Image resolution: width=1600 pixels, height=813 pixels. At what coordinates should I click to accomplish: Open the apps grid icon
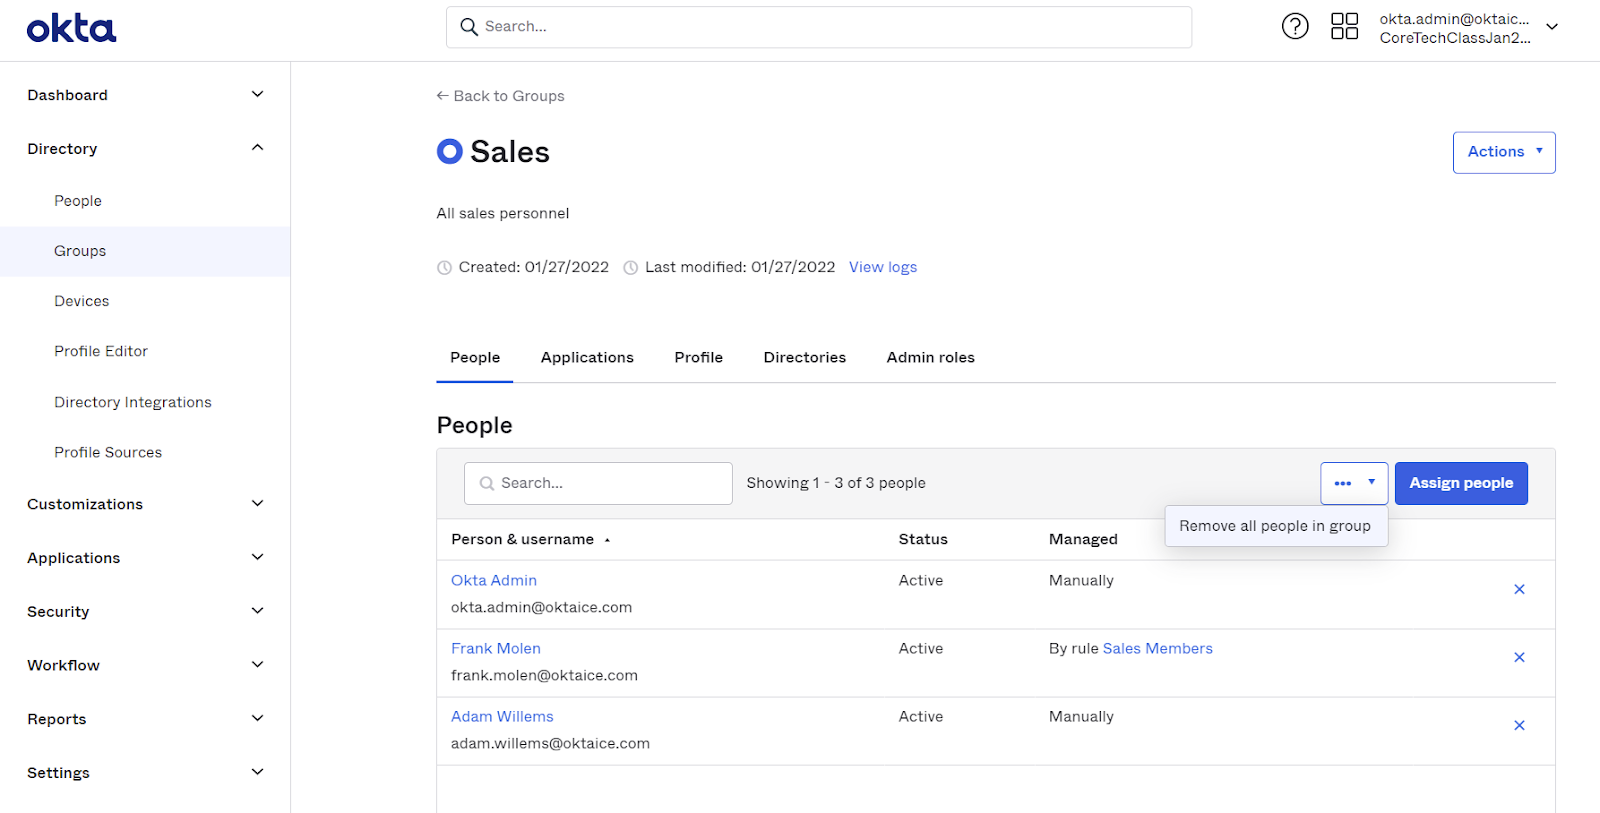[x=1344, y=26]
